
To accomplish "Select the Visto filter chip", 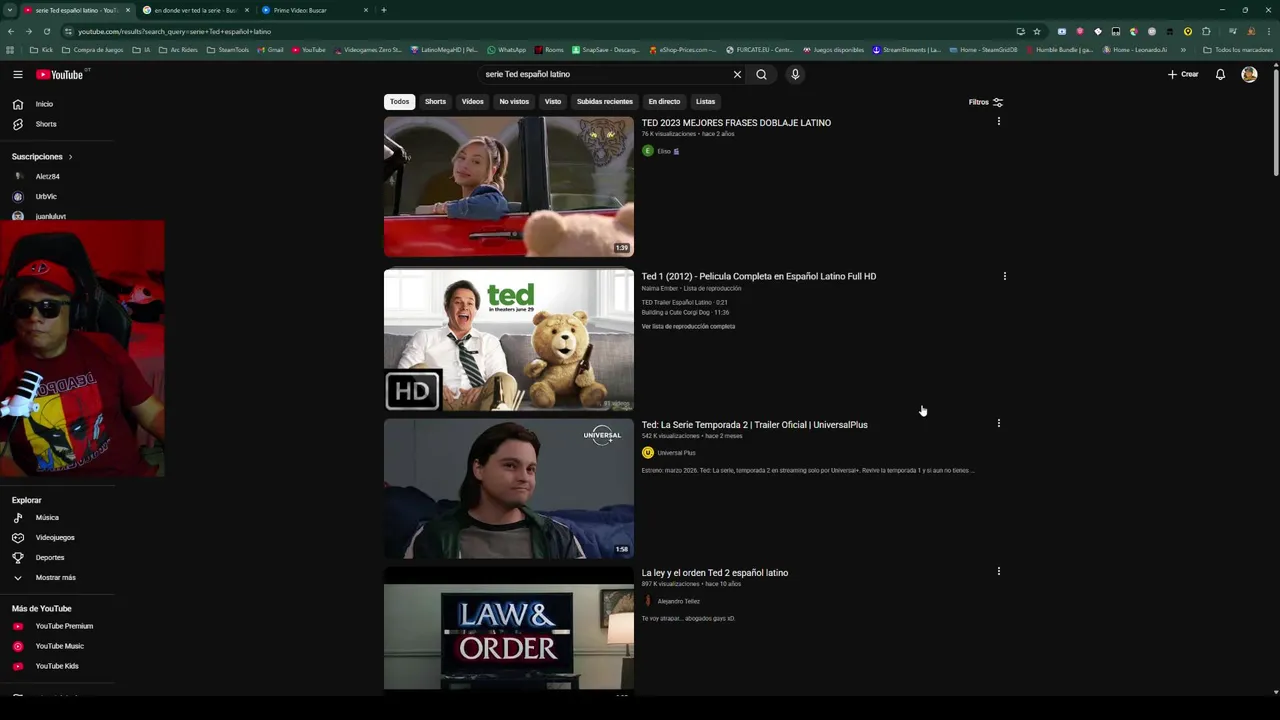I will click(553, 101).
